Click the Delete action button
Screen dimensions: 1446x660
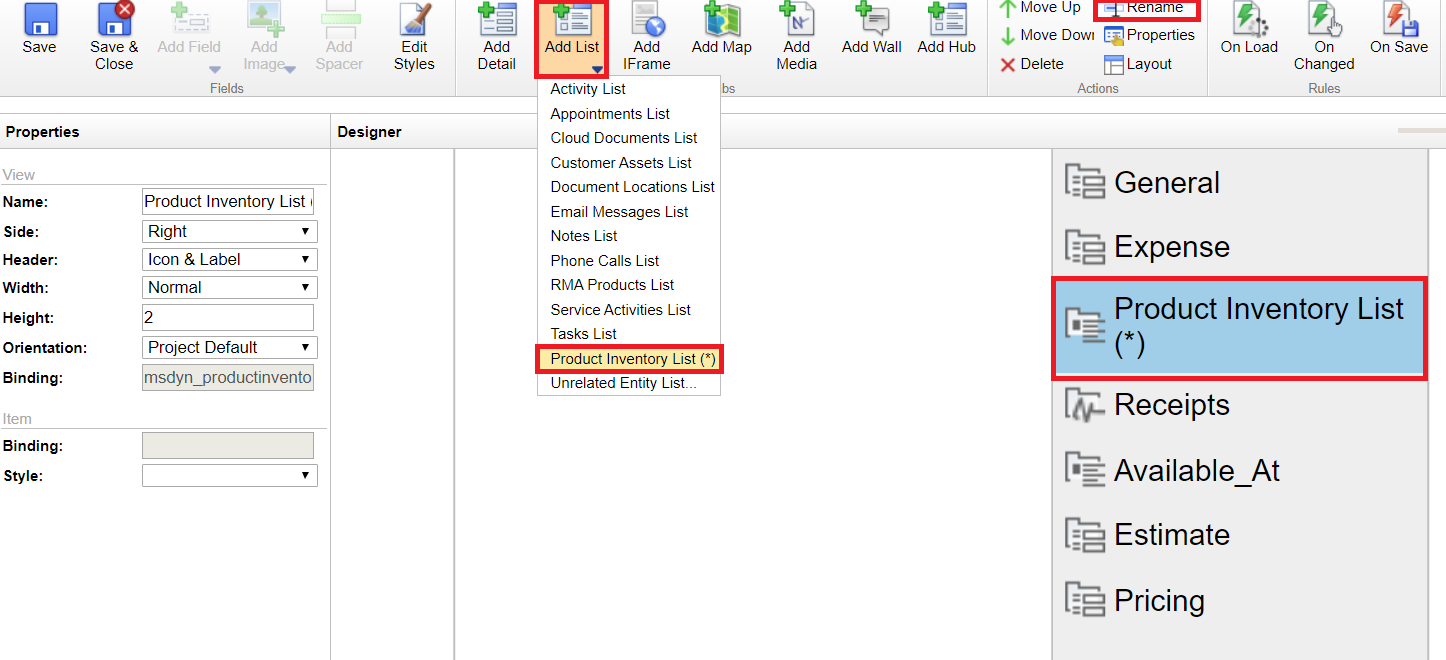[x=1032, y=64]
